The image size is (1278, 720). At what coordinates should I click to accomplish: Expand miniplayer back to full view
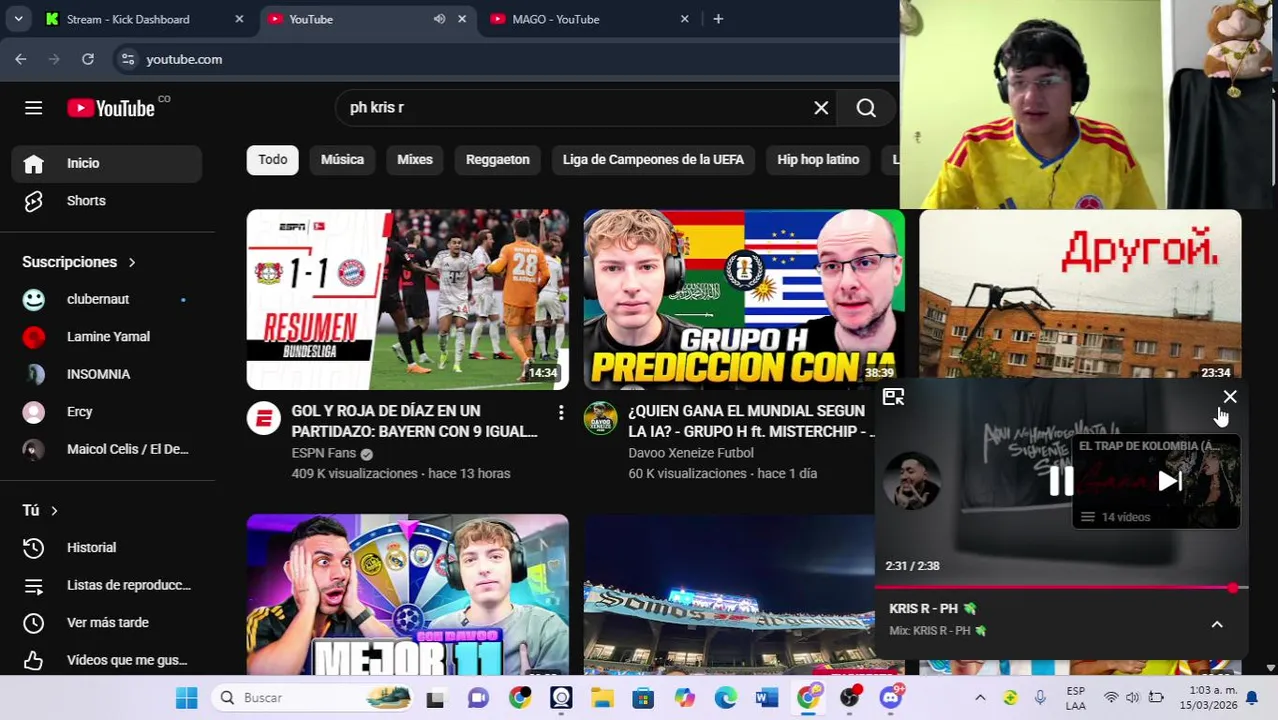point(893,397)
